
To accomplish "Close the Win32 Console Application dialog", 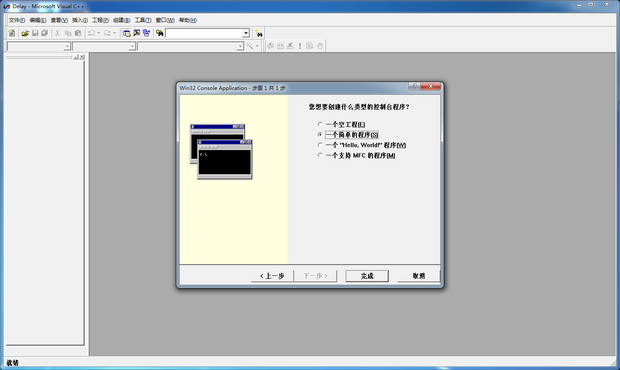I will point(430,86).
